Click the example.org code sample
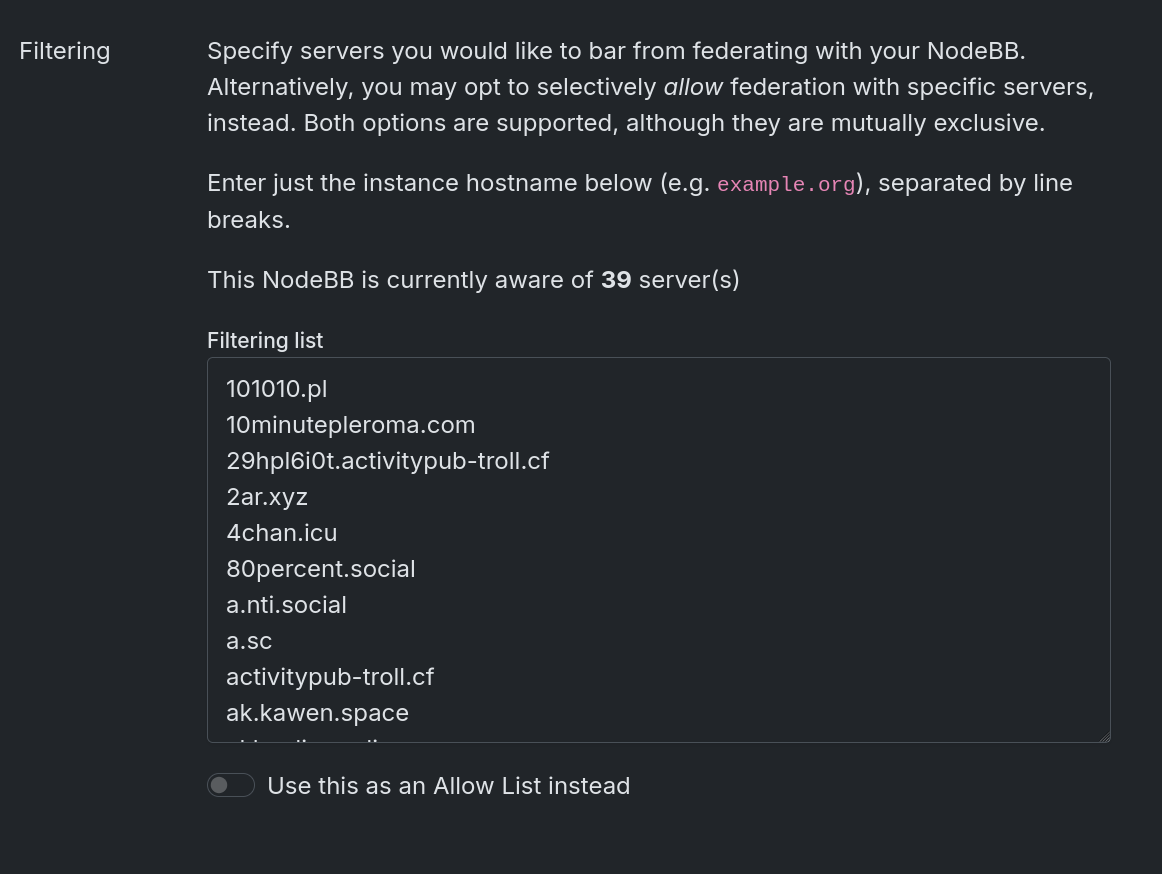 (x=786, y=185)
